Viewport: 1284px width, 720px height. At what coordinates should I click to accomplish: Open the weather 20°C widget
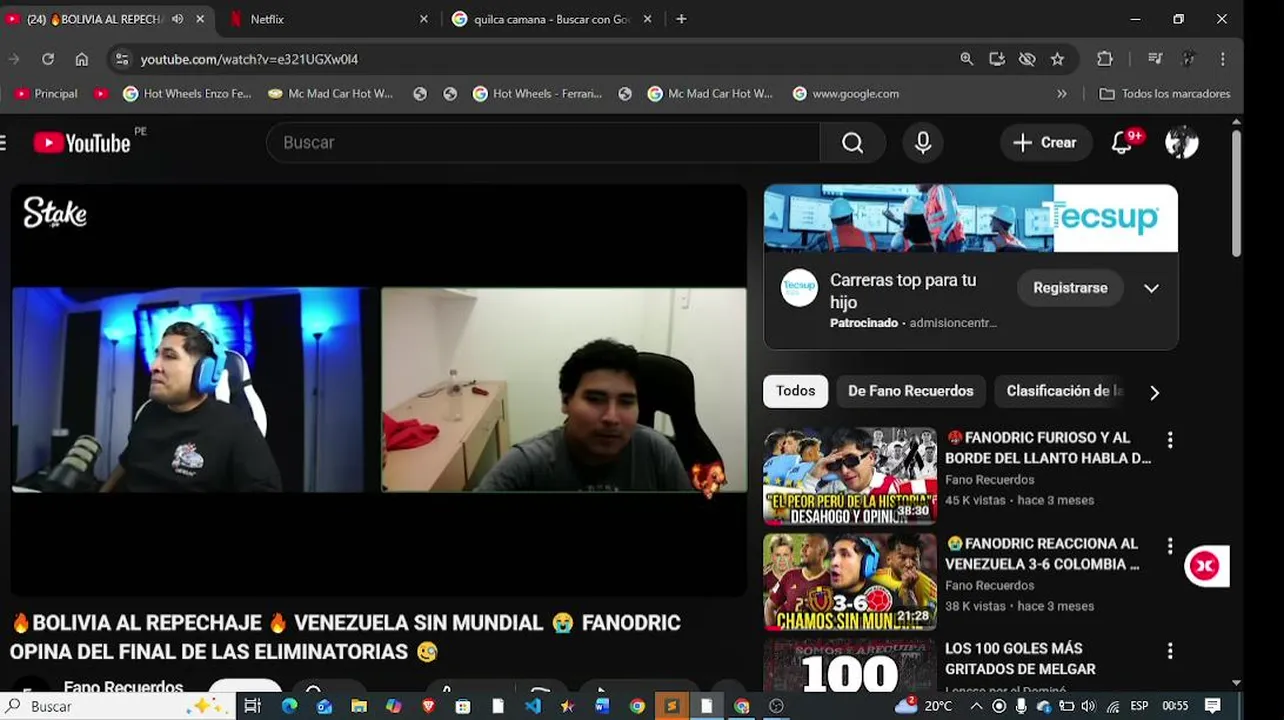click(x=923, y=706)
